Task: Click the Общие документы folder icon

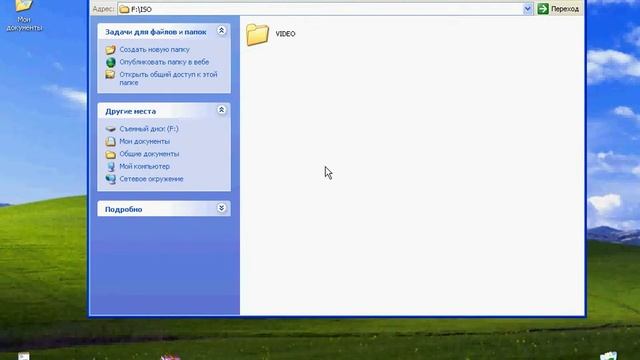Action: point(110,154)
